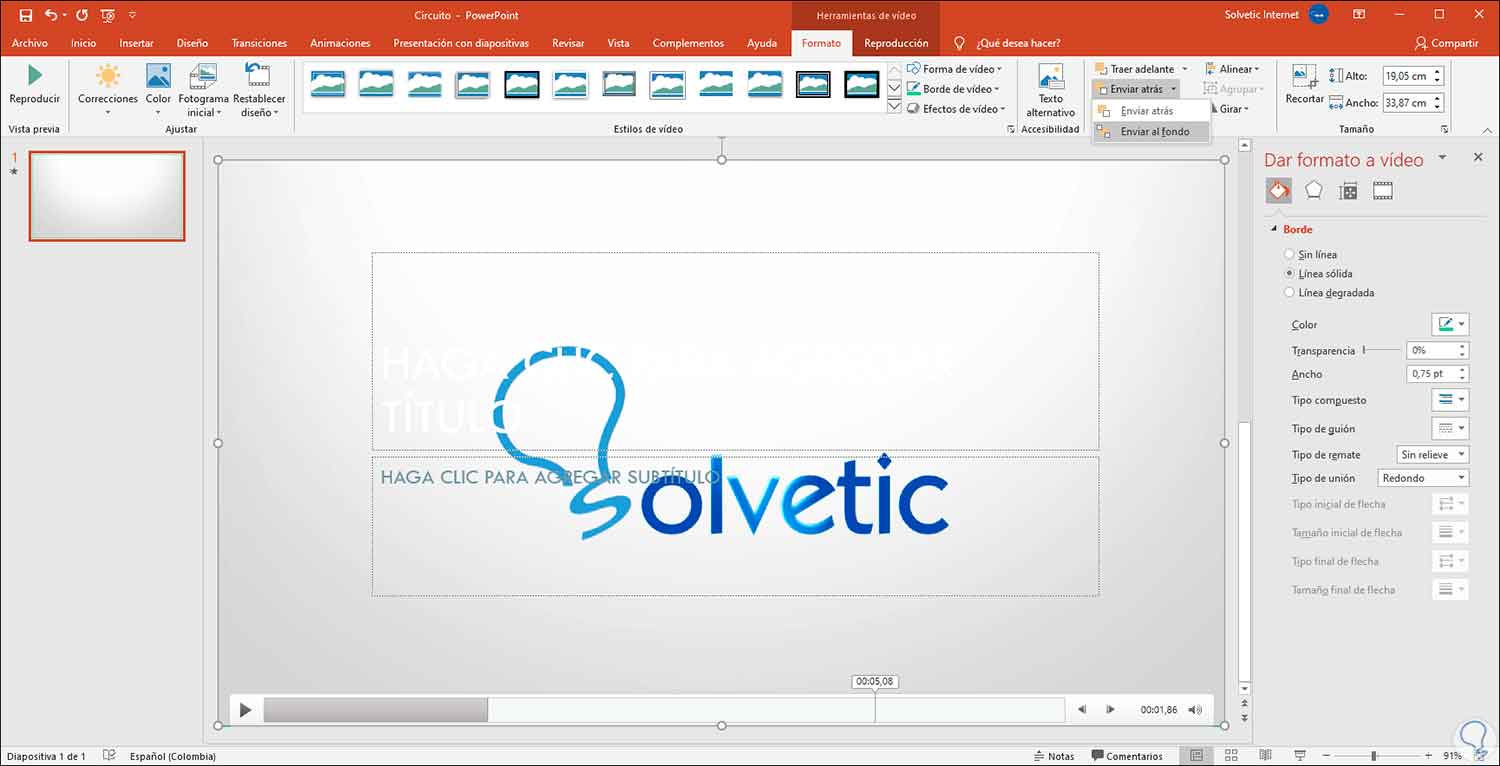This screenshot has height=766, width=1500.
Task: Choose Enviar al fondo menu item
Action: click(1150, 132)
